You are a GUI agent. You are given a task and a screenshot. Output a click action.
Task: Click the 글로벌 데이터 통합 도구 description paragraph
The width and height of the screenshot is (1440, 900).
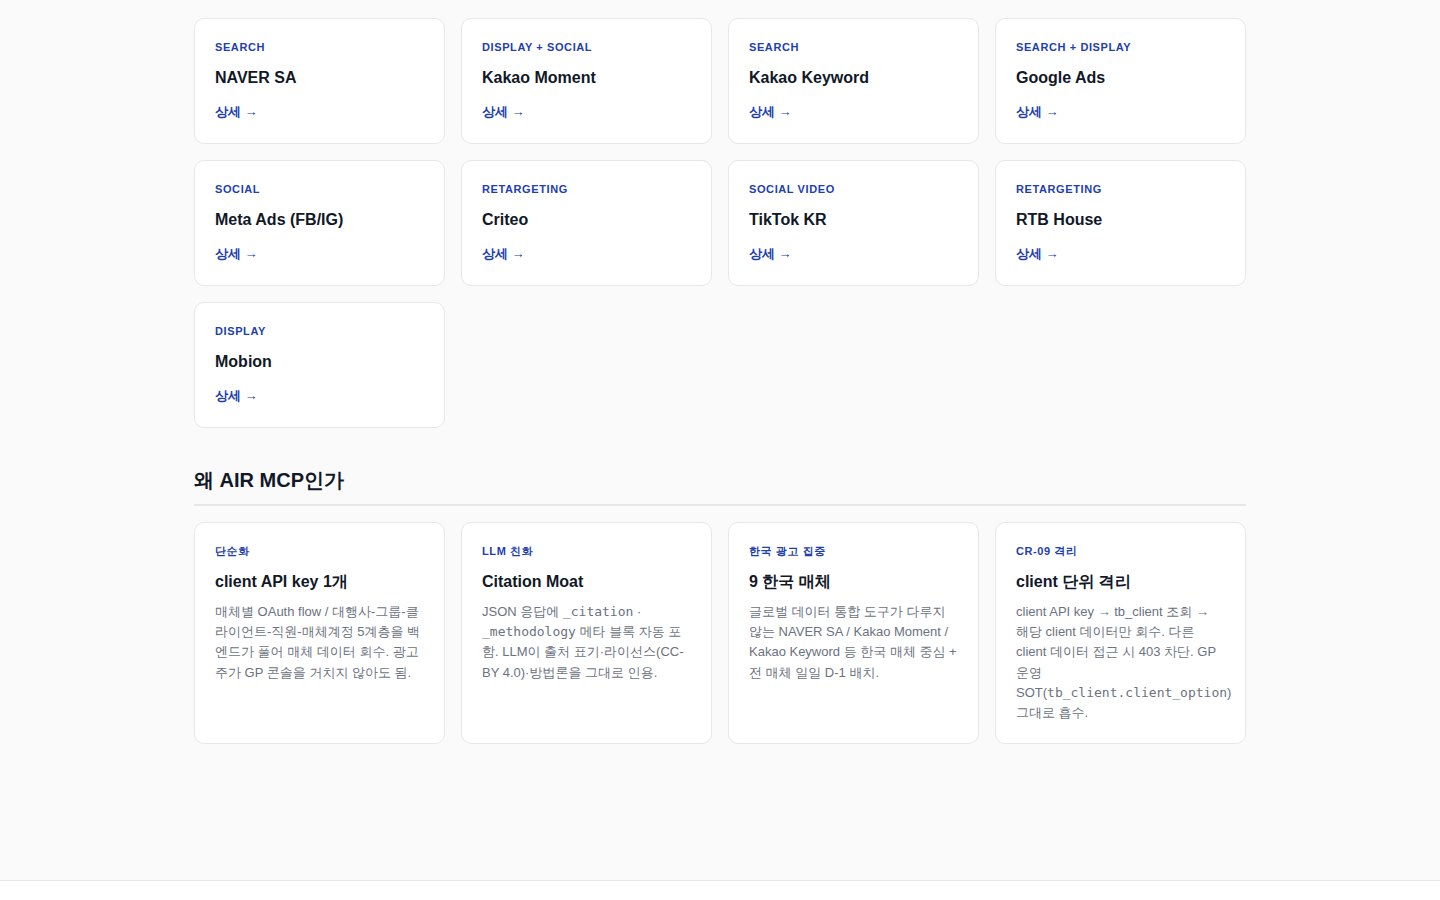853,642
